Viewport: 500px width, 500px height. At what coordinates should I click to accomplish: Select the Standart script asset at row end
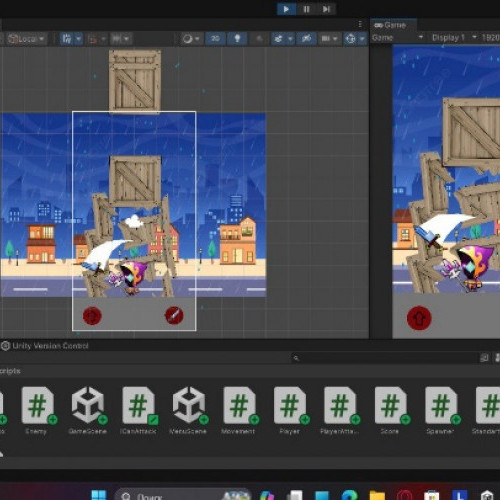click(487, 411)
